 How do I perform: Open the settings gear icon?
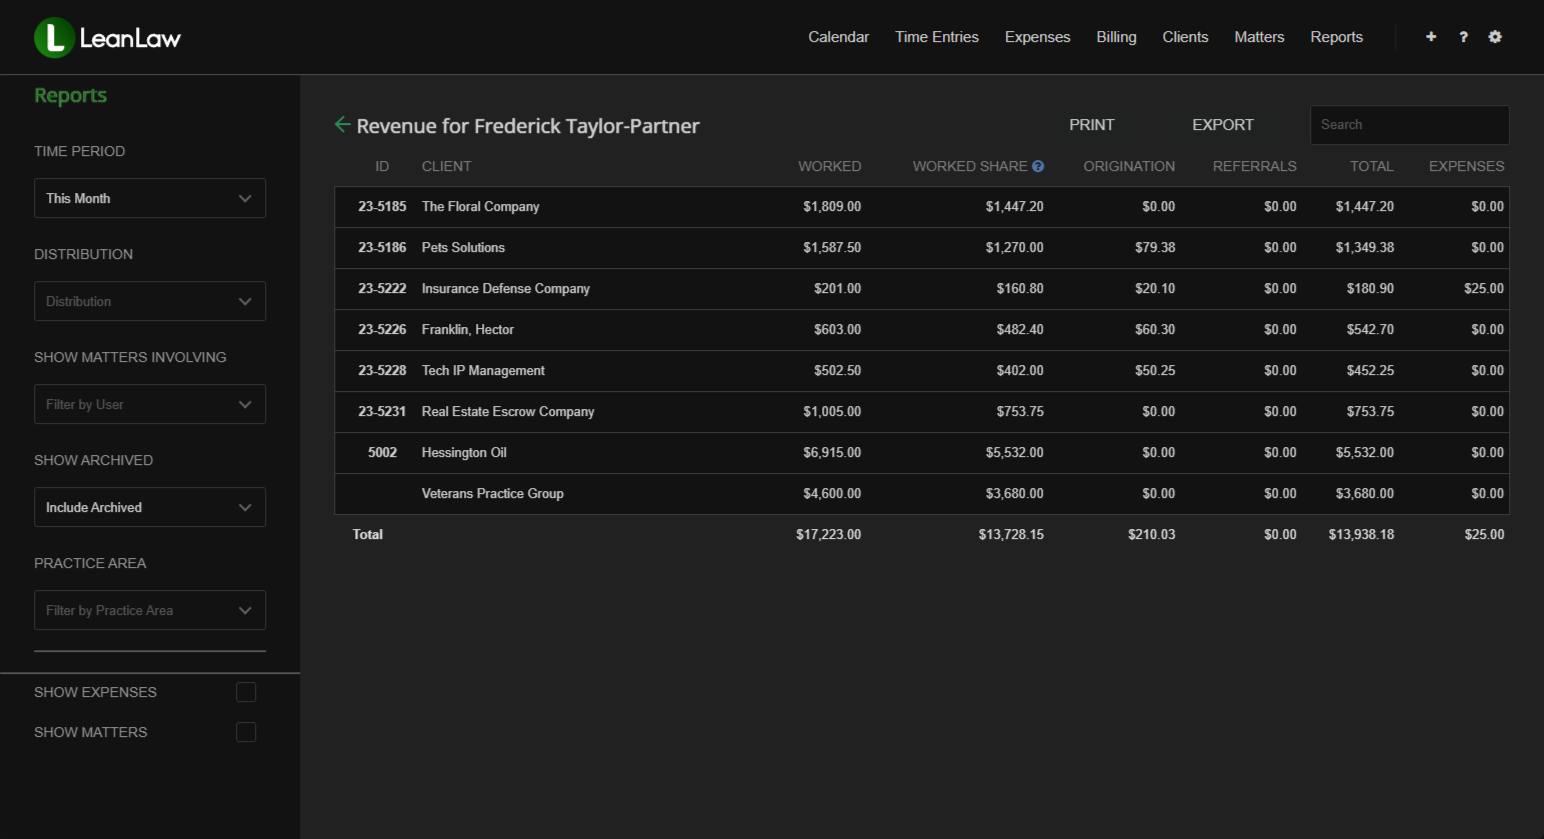pos(1495,37)
